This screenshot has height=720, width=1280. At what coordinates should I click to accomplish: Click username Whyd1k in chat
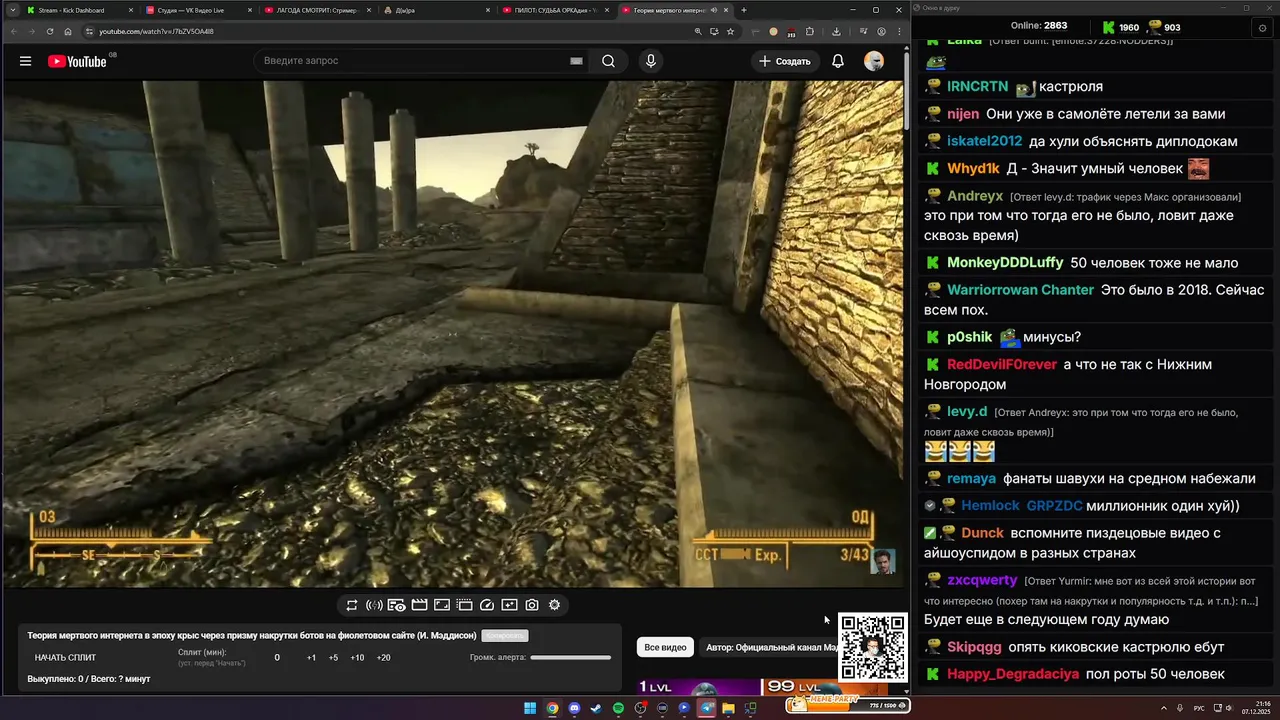point(973,169)
